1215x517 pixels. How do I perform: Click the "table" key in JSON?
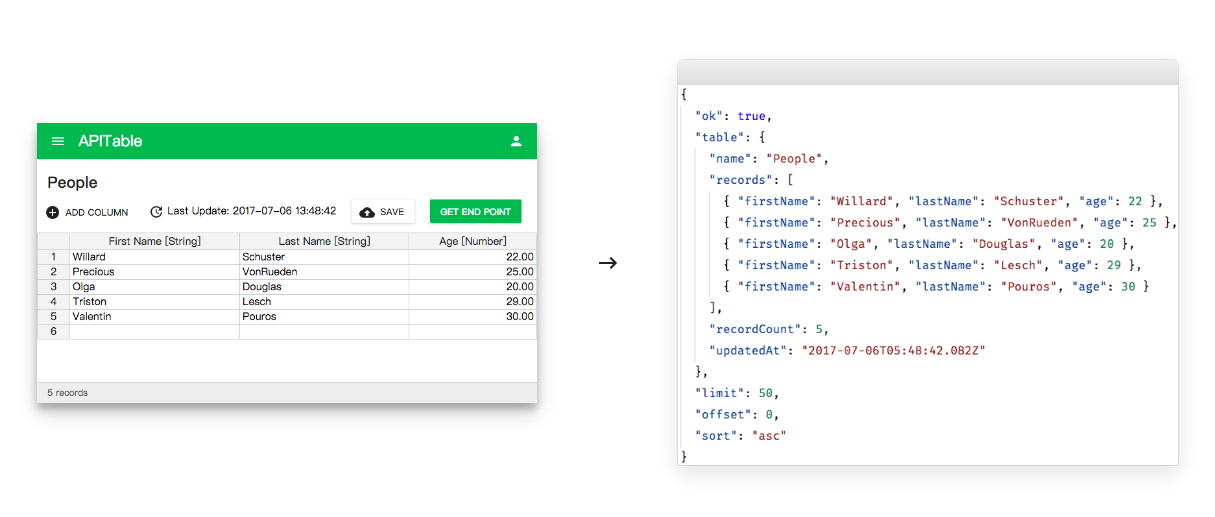719,137
